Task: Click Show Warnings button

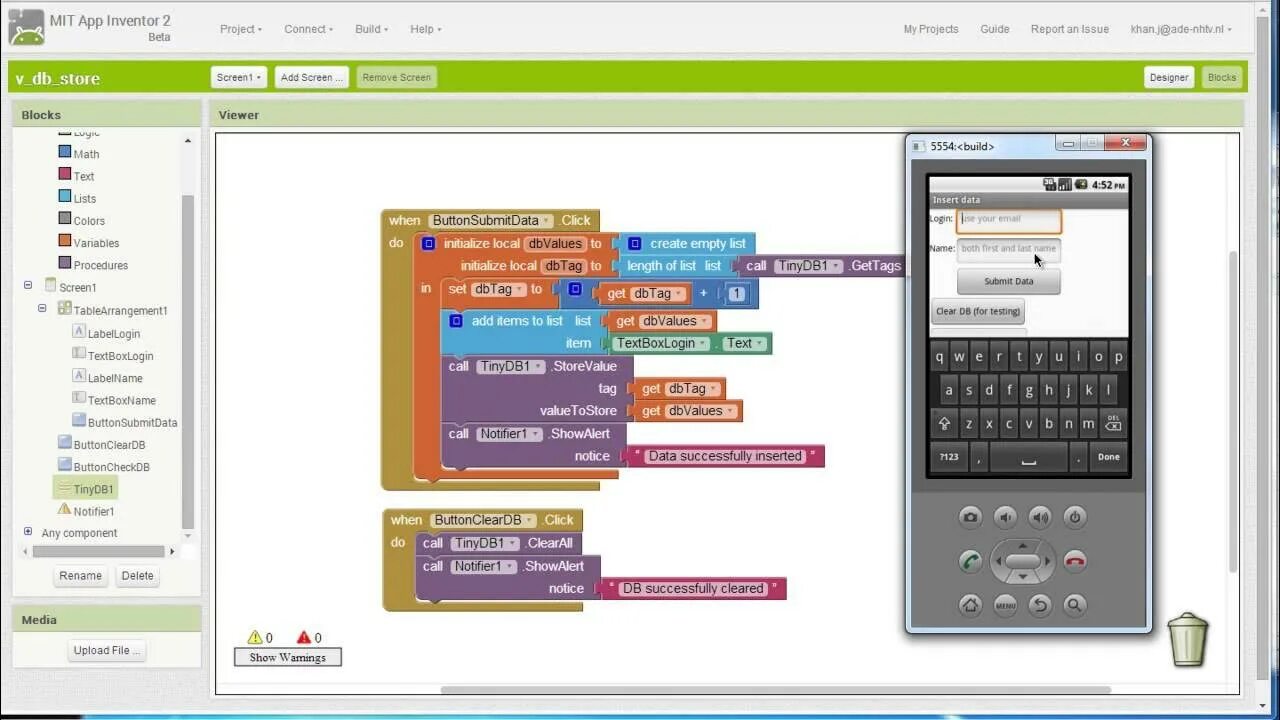Action: [x=288, y=657]
